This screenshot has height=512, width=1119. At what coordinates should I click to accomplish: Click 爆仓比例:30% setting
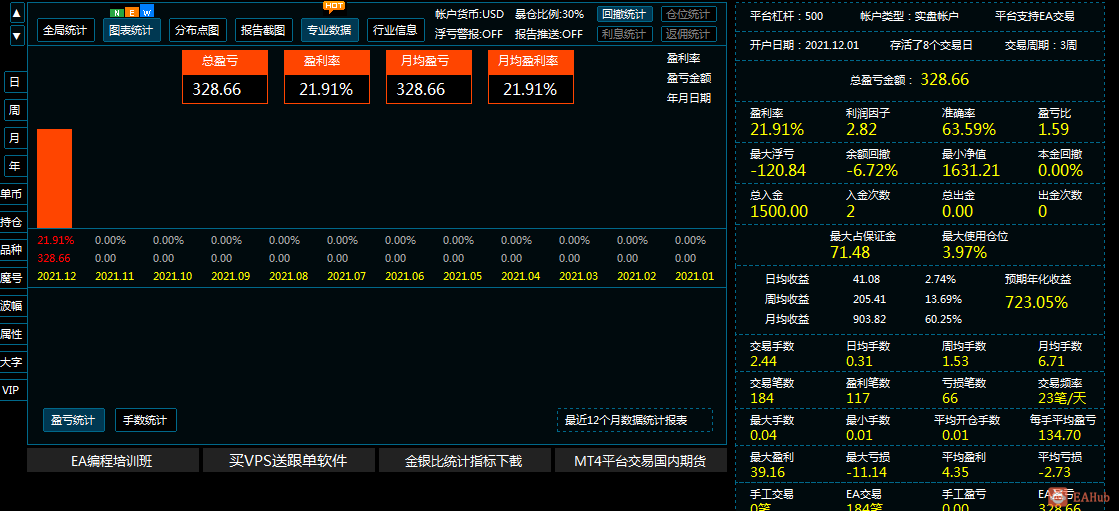pos(549,14)
